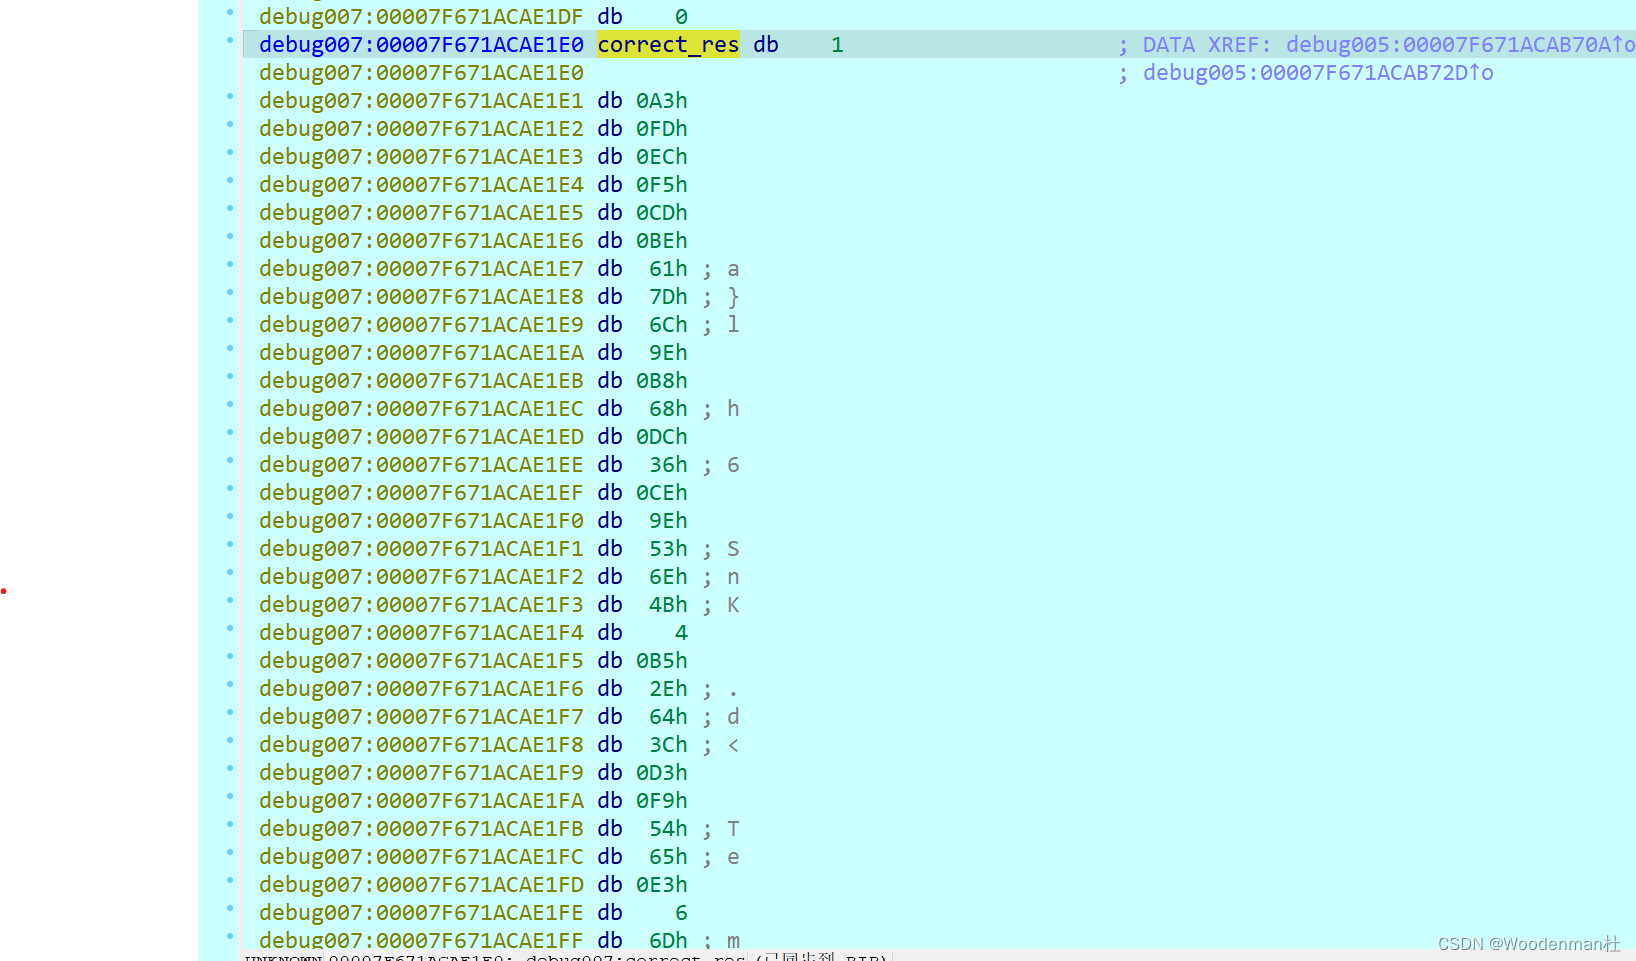The height and width of the screenshot is (961, 1636).
Task: Select the byte value 0E3h
Action: point(662,885)
